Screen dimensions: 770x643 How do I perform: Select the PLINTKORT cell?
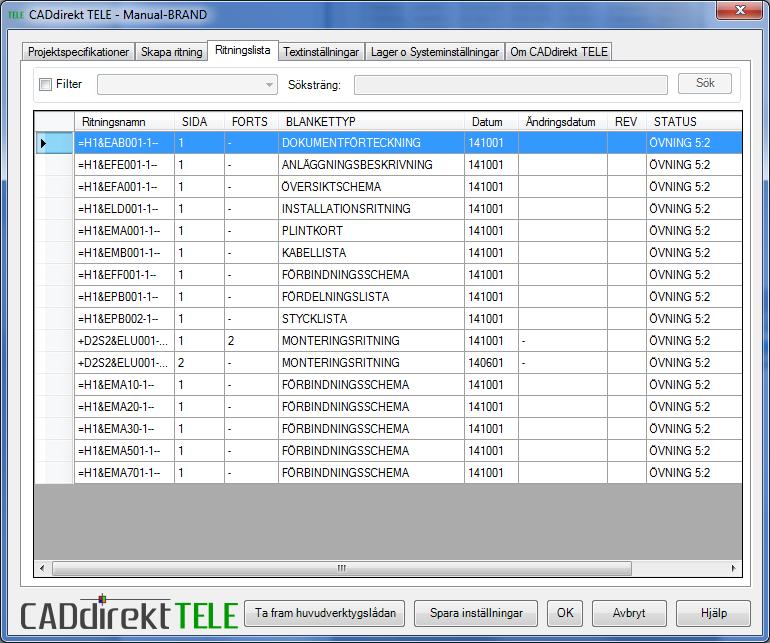point(371,231)
